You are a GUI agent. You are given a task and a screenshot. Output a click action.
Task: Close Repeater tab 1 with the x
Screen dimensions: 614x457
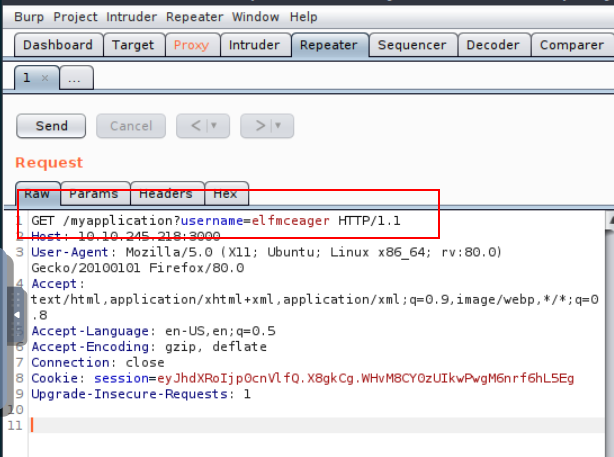tap(45, 78)
